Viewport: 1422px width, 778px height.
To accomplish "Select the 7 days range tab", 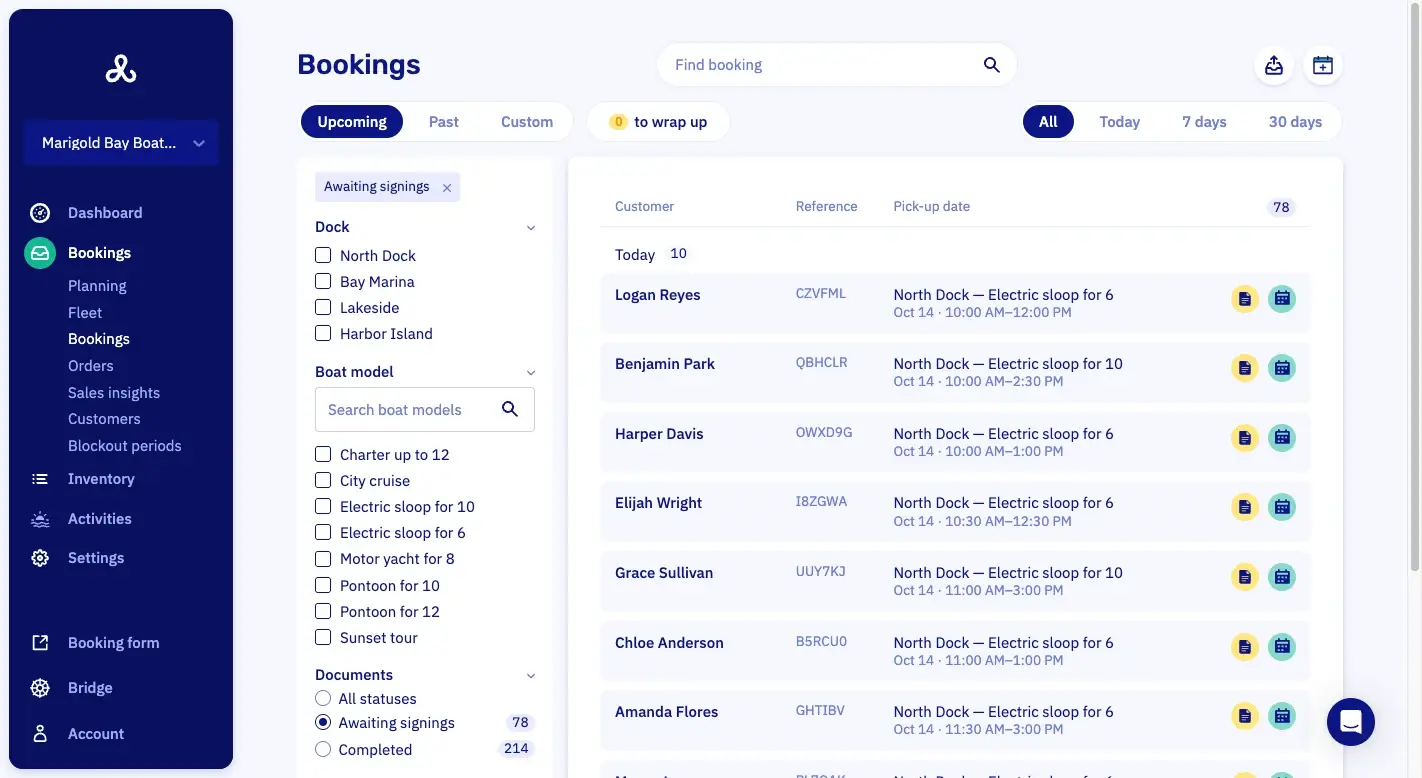I will [x=1204, y=122].
